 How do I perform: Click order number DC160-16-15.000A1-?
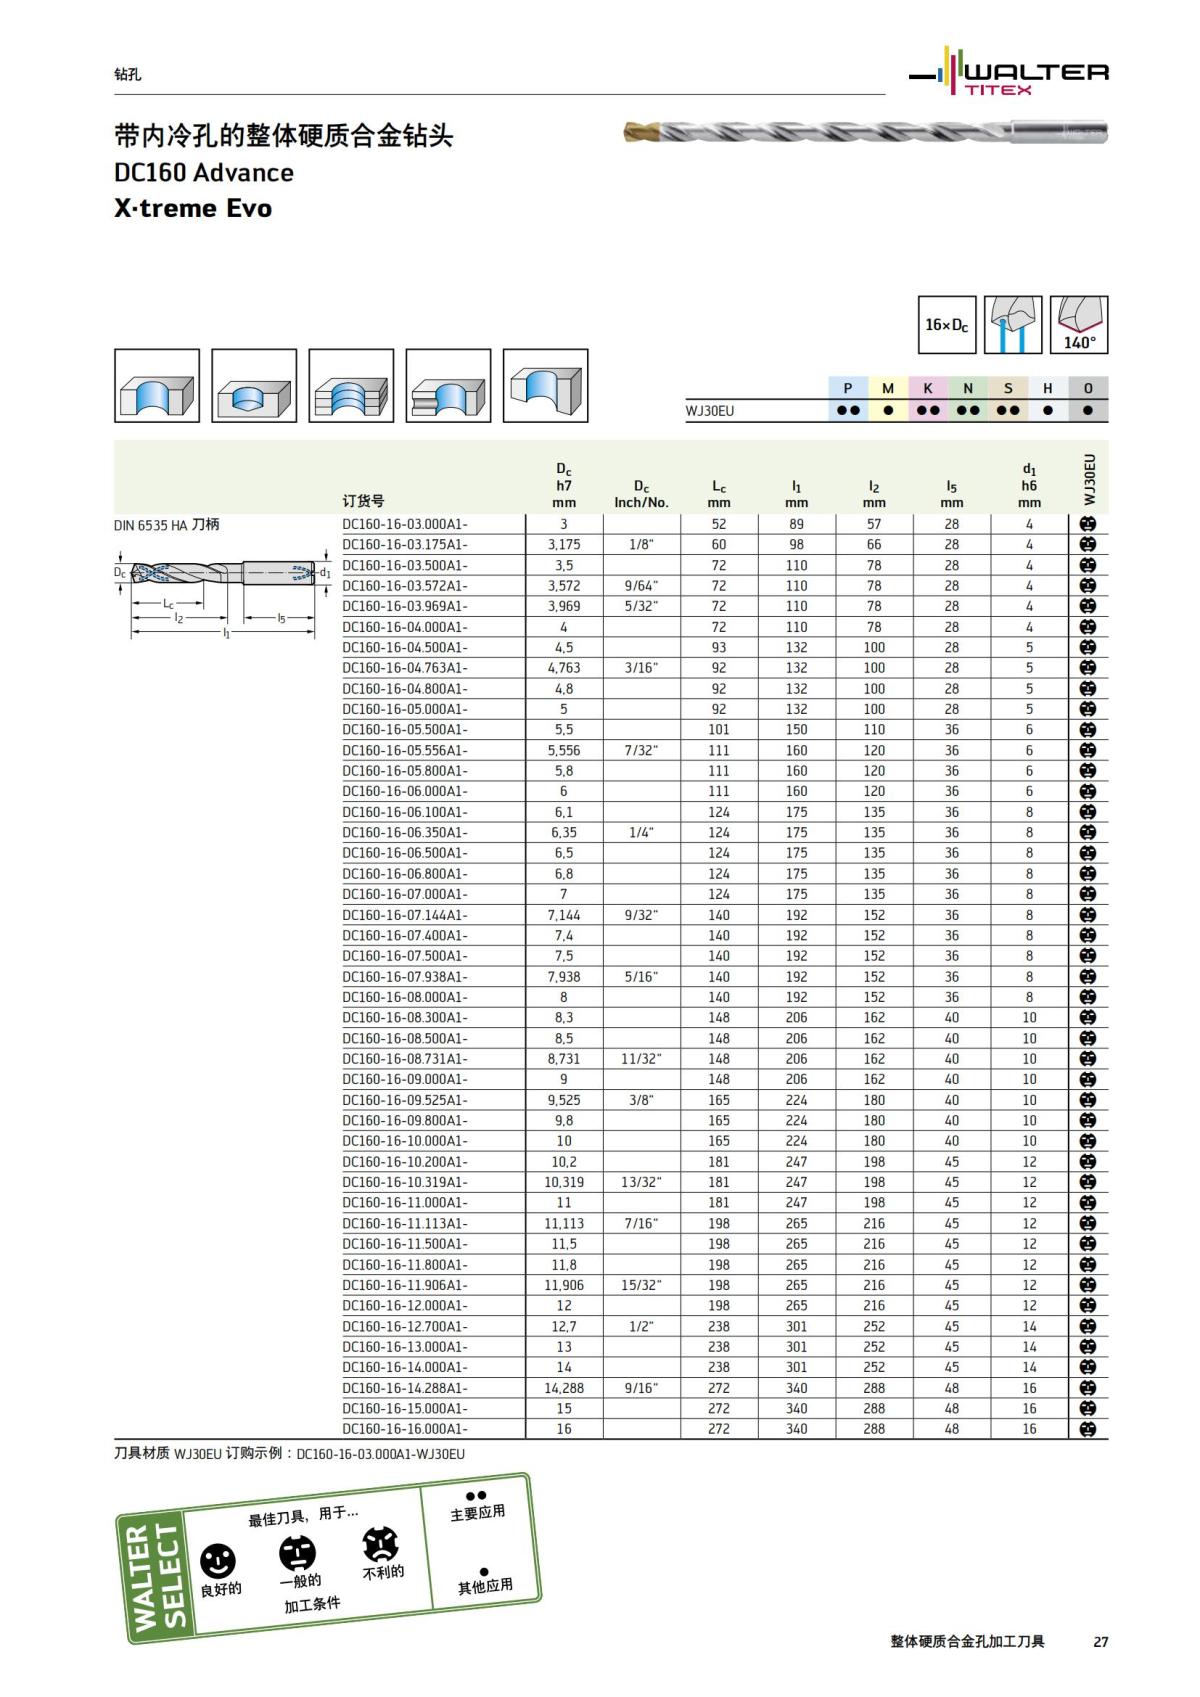tap(405, 1408)
